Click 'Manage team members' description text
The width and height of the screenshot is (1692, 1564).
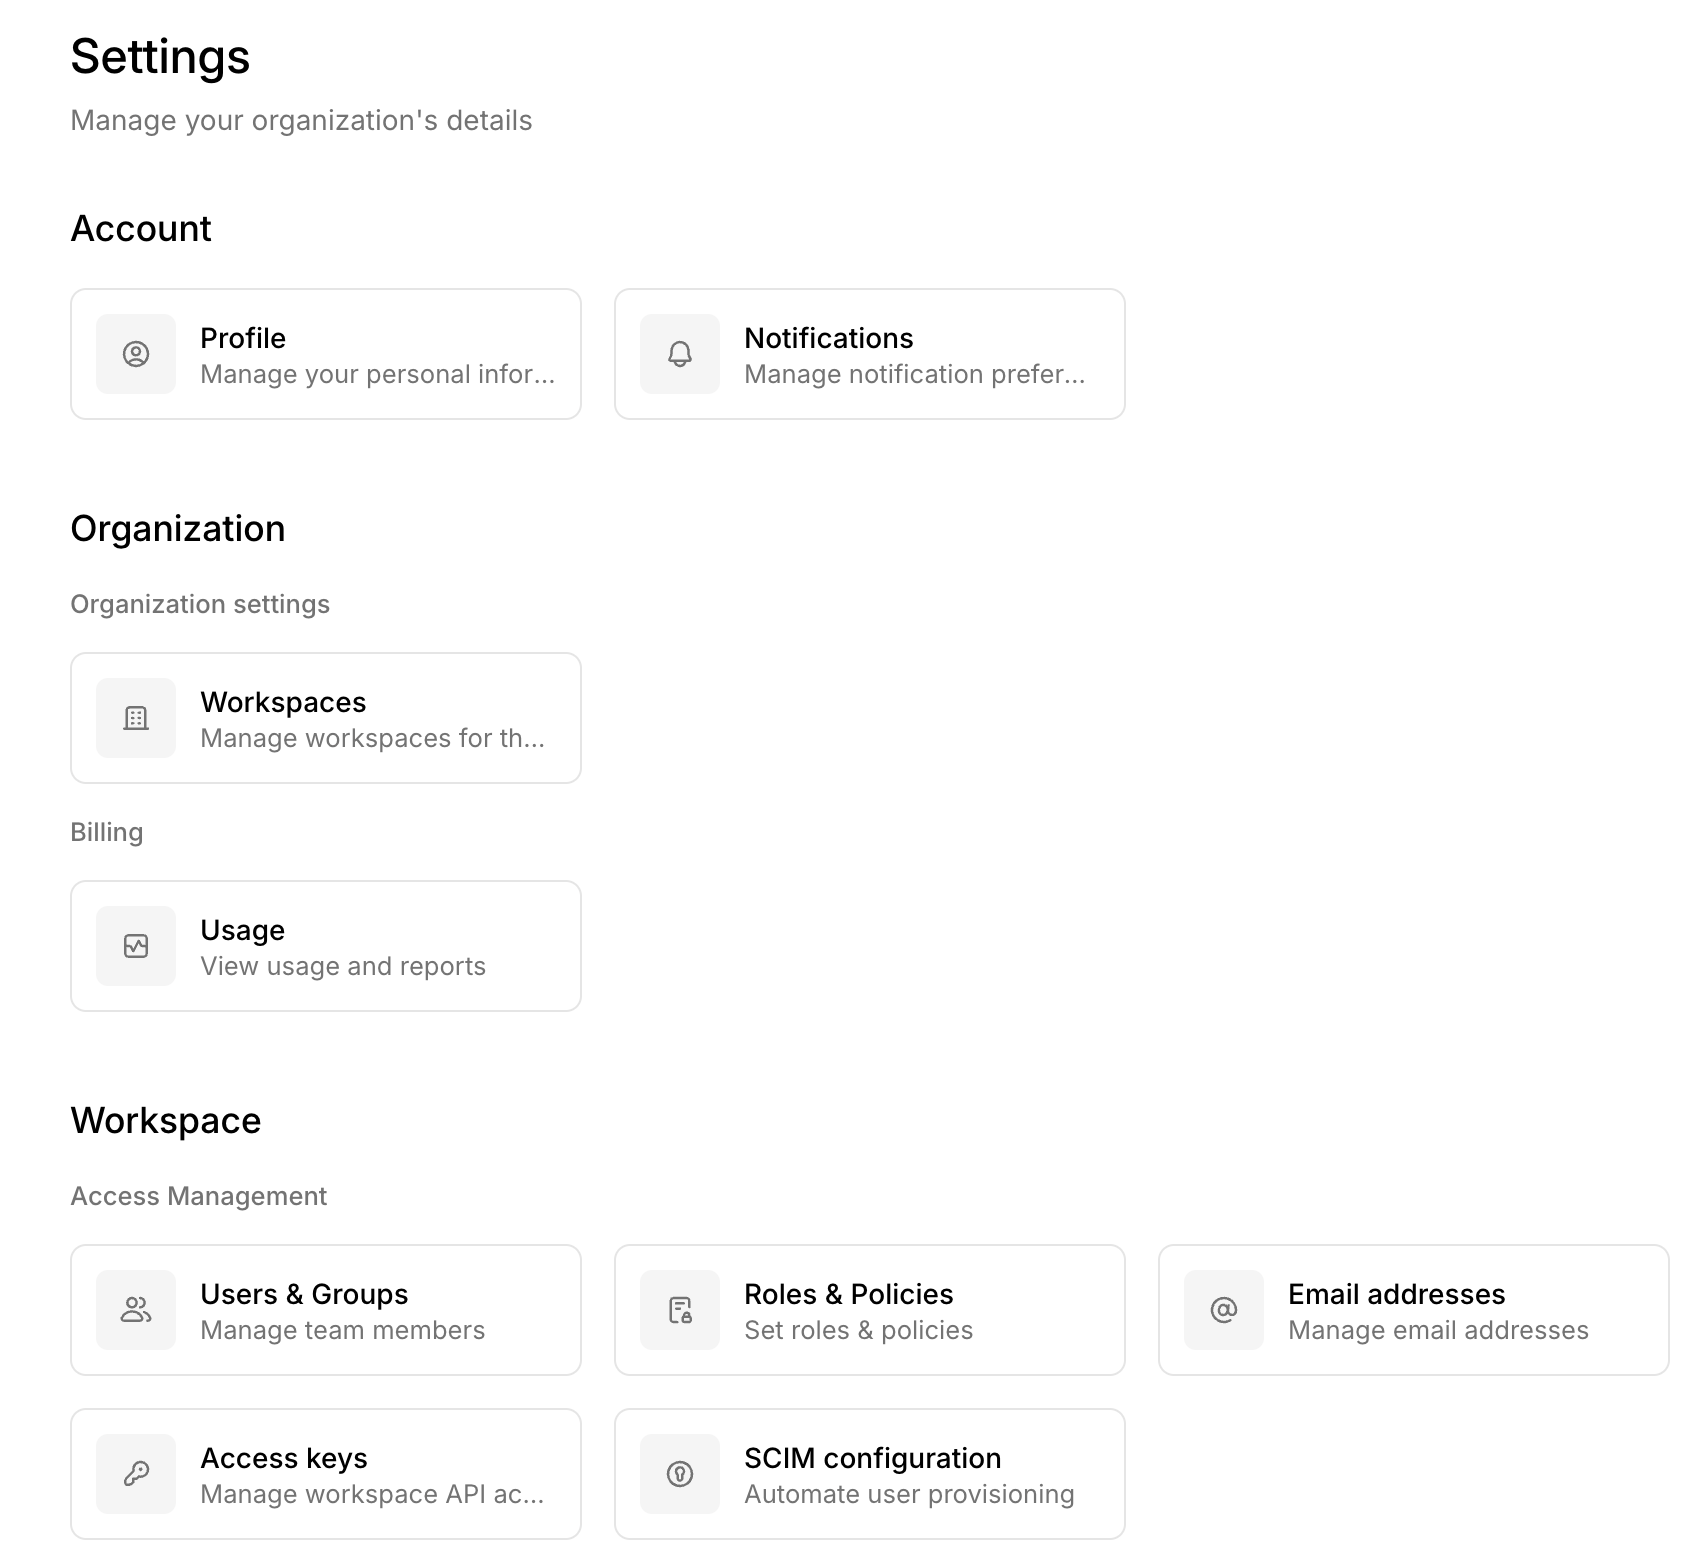tap(342, 1330)
